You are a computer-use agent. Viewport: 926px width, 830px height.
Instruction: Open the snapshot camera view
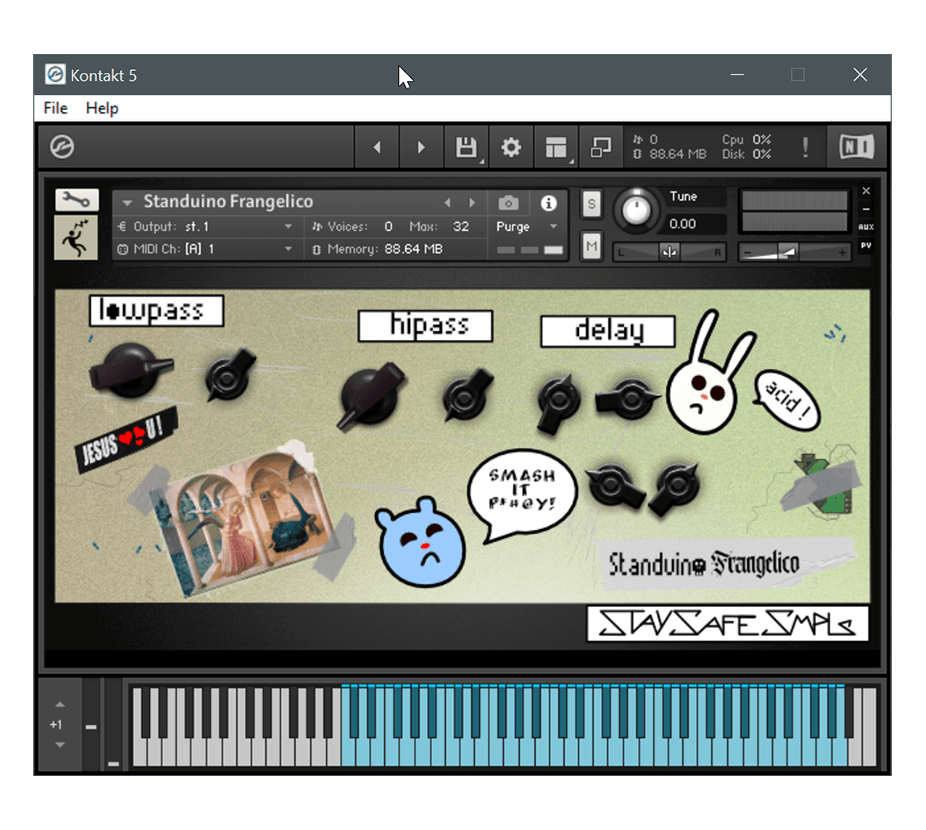click(508, 203)
